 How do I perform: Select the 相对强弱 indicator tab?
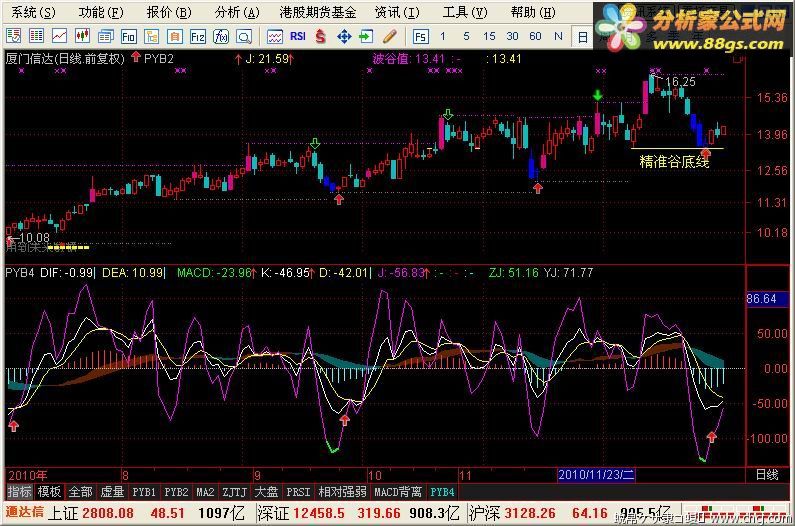coord(342,492)
